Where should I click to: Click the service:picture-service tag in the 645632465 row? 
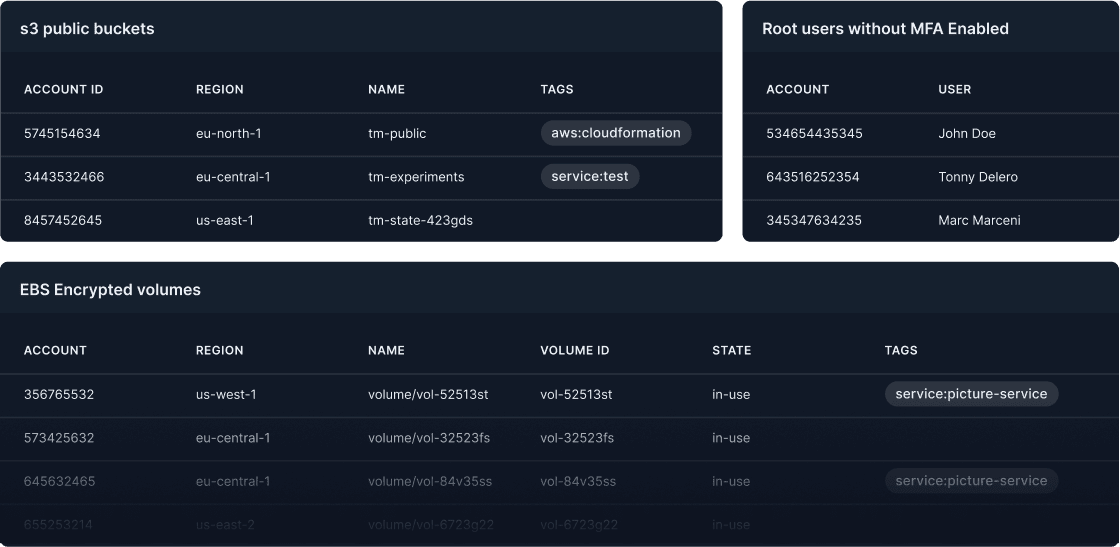tap(971, 481)
